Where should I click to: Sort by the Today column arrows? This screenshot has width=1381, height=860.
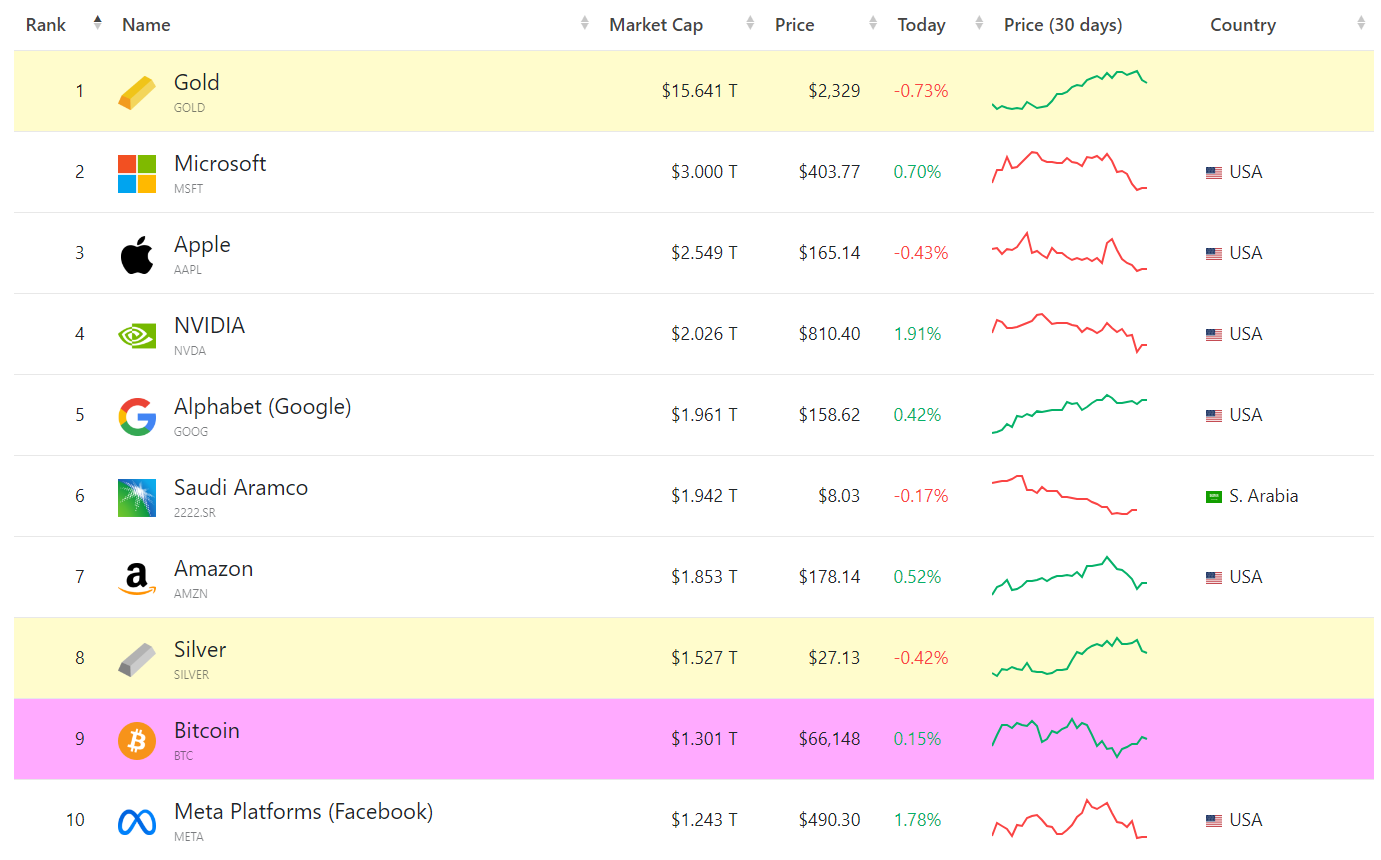point(979,23)
